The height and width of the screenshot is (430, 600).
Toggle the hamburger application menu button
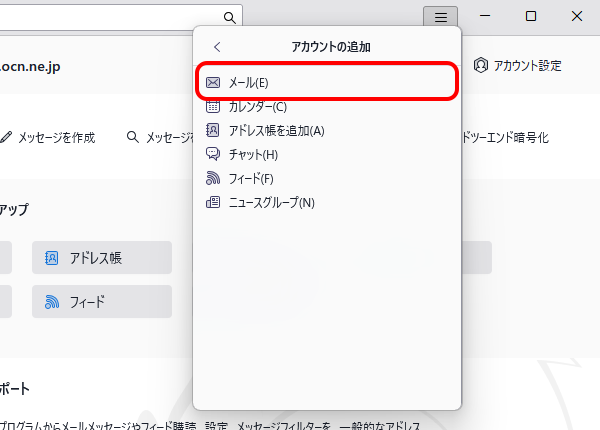pos(440,17)
